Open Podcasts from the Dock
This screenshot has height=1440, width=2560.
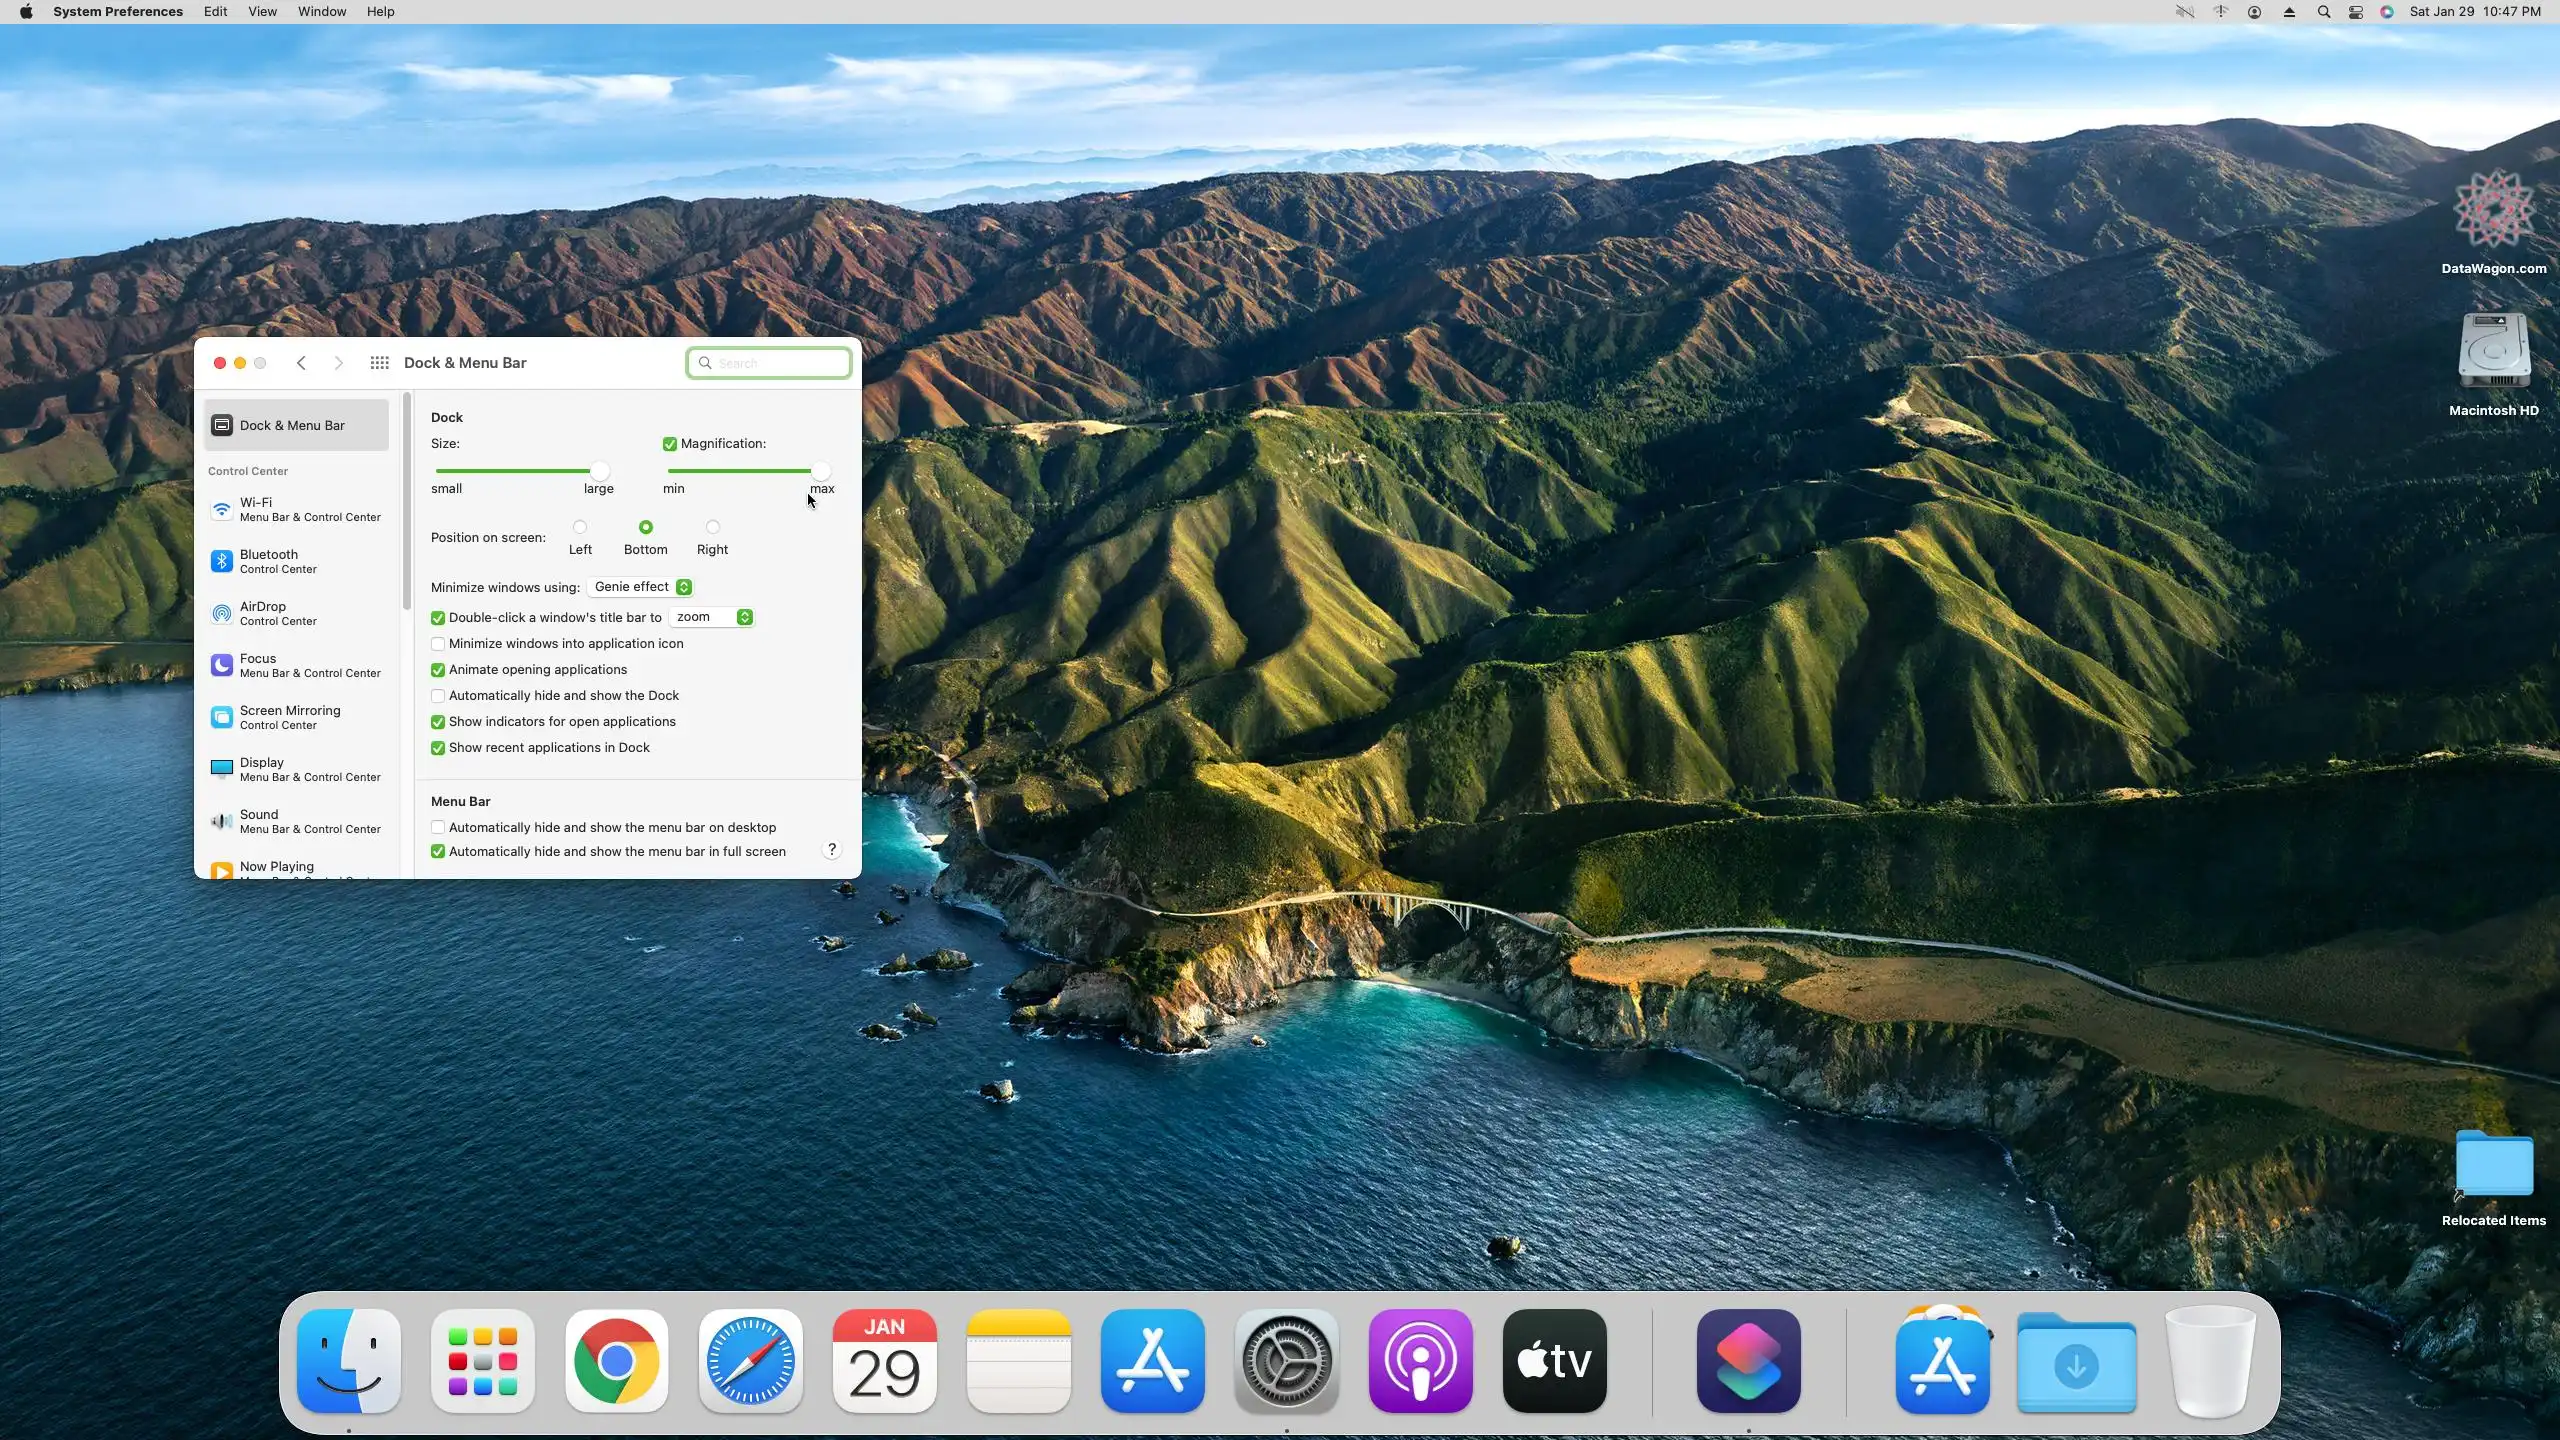[1420, 1361]
